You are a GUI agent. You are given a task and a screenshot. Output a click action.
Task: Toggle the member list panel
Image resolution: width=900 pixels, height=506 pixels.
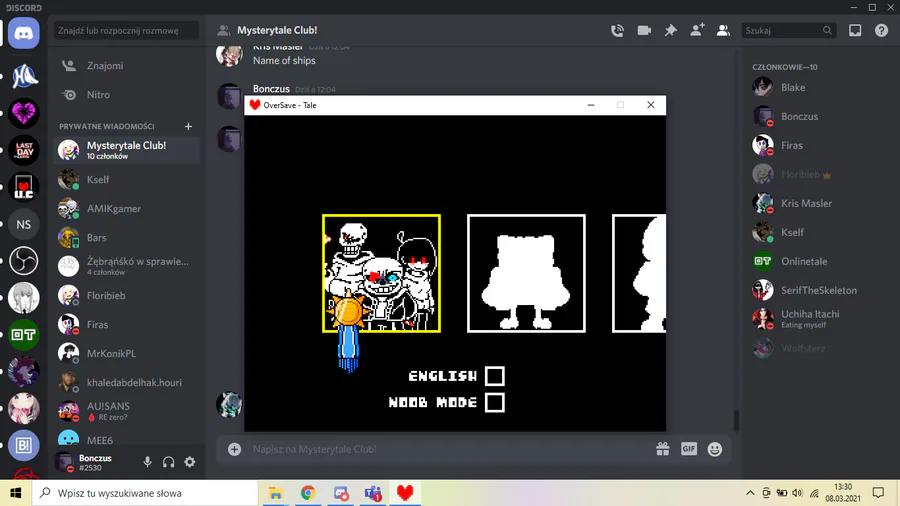pos(723,30)
